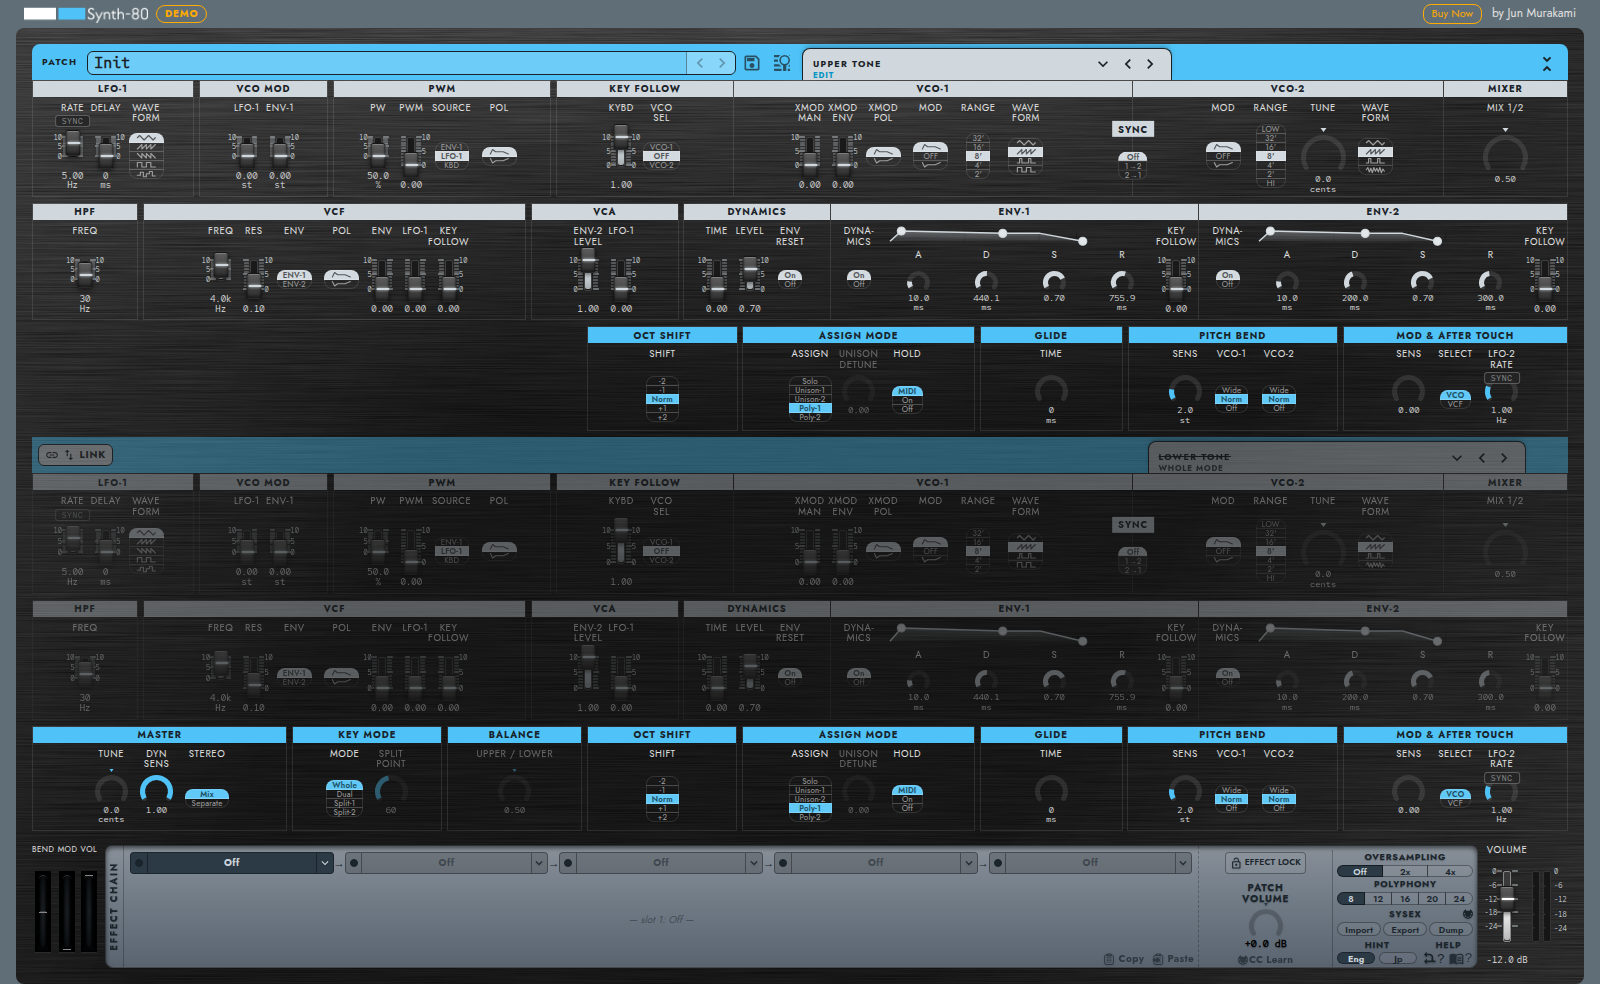Toggle the EFFECT LOCK button
1600x984 pixels.
[1265, 862]
